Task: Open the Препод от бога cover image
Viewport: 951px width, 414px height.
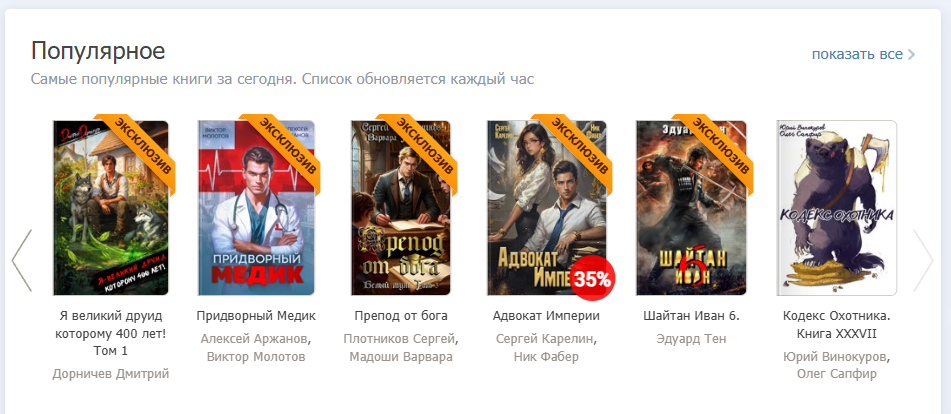Action: [401, 207]
